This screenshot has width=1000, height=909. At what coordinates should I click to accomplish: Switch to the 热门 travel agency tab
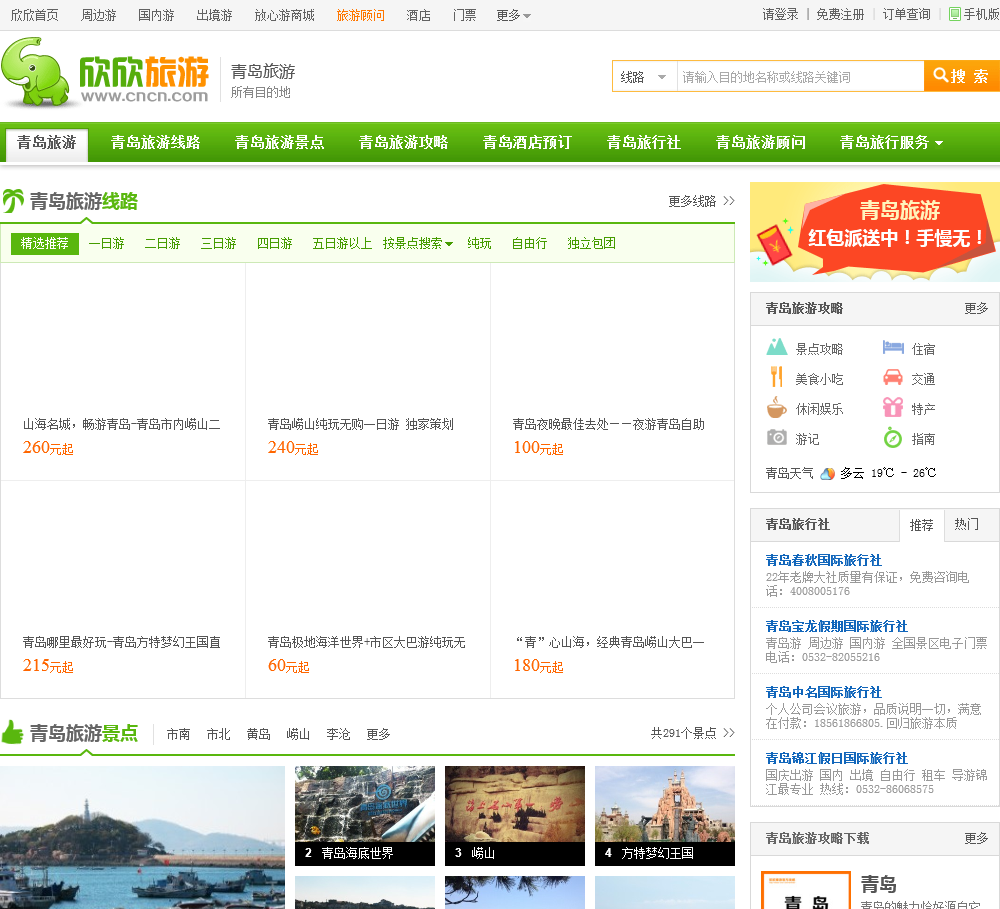click(966, 524)
